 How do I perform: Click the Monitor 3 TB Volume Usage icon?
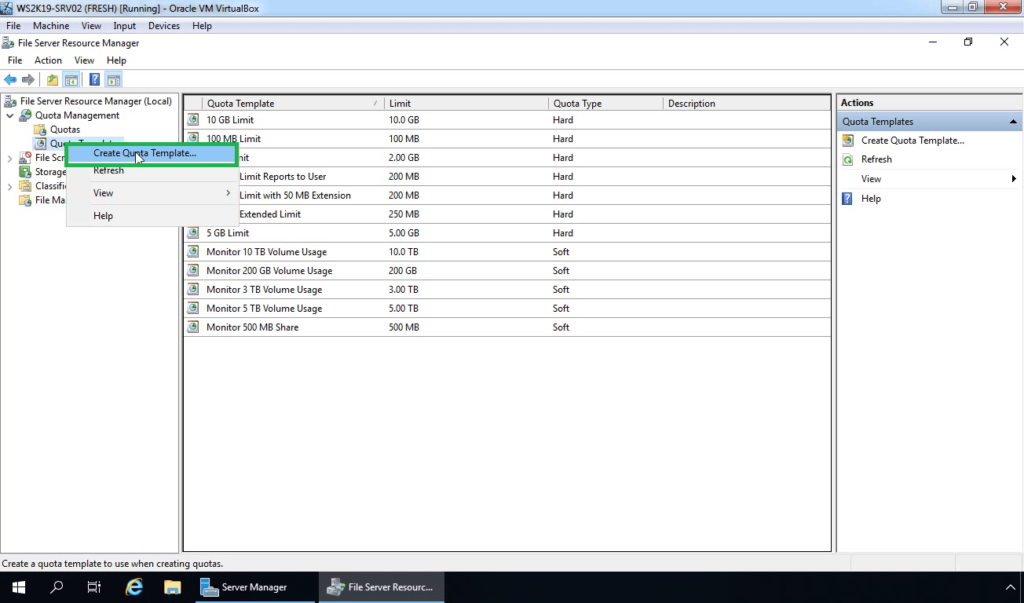[193, 289]
